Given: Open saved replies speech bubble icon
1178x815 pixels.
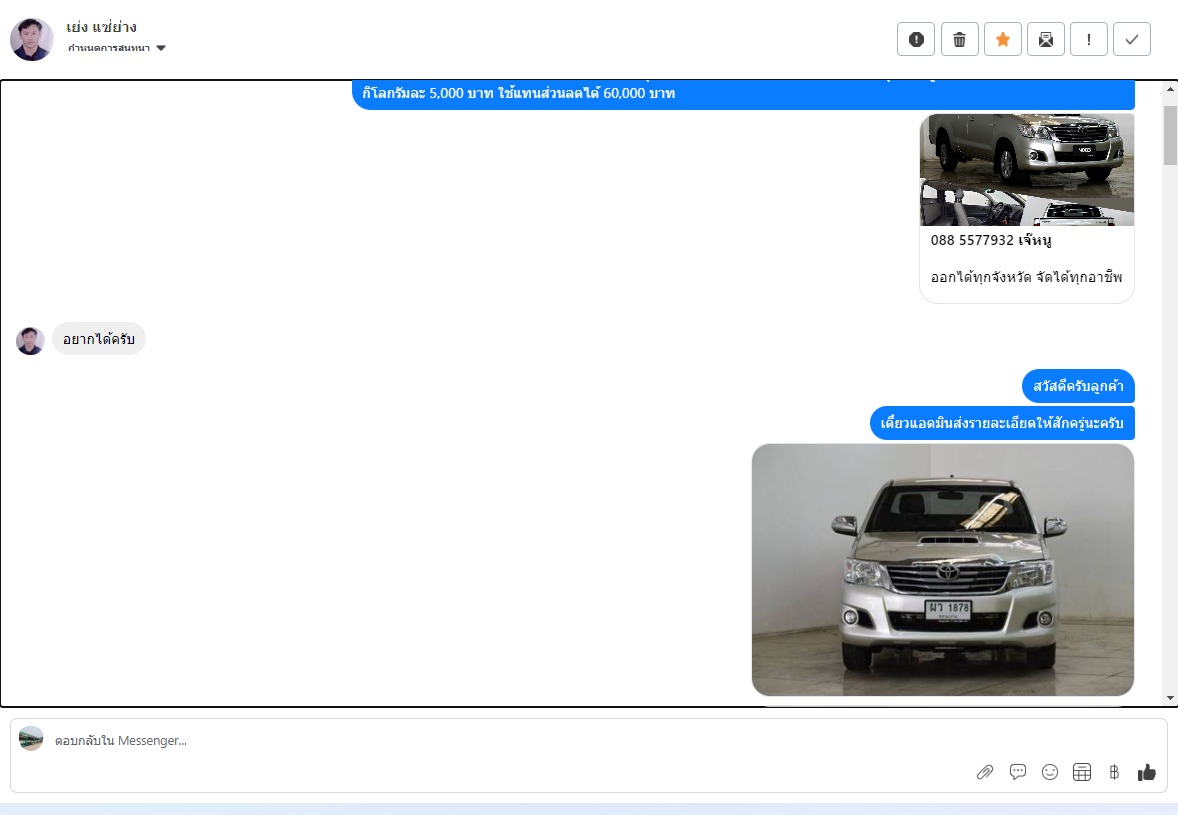Looking at the screenshot, I should pyautogui.click(x=1018, y=772).
